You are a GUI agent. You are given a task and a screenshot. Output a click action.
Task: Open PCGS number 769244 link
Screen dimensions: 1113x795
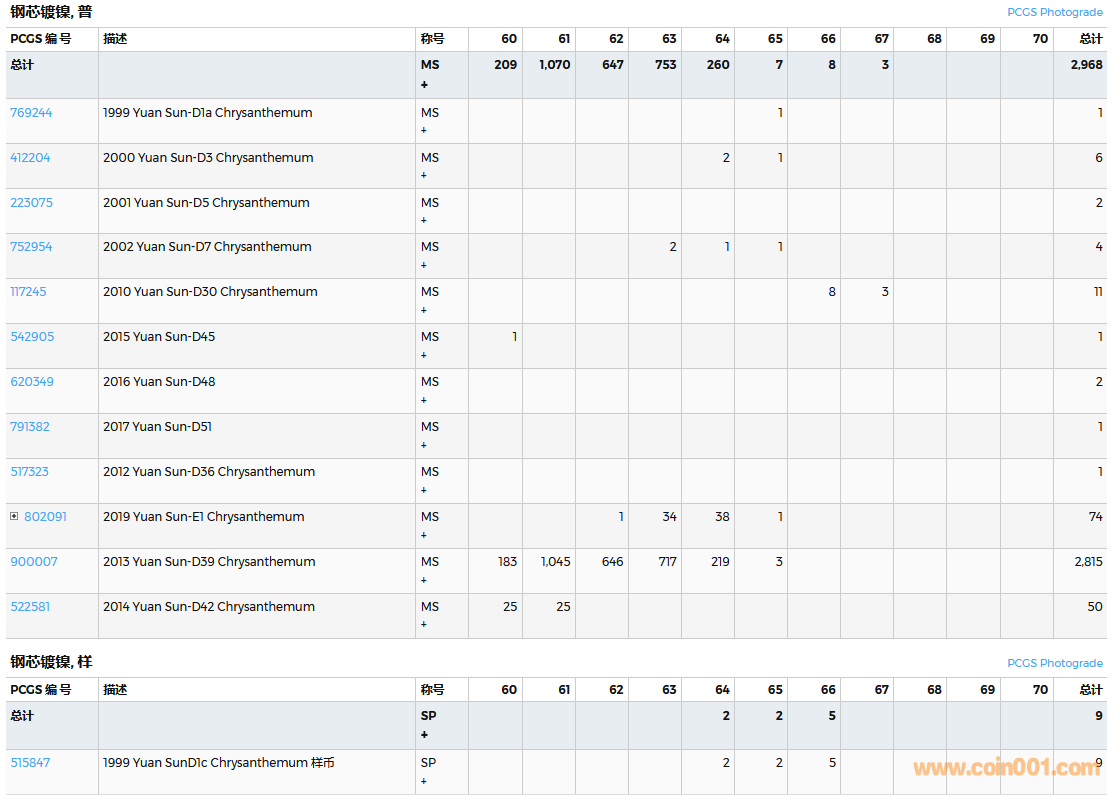coord(31,113)
